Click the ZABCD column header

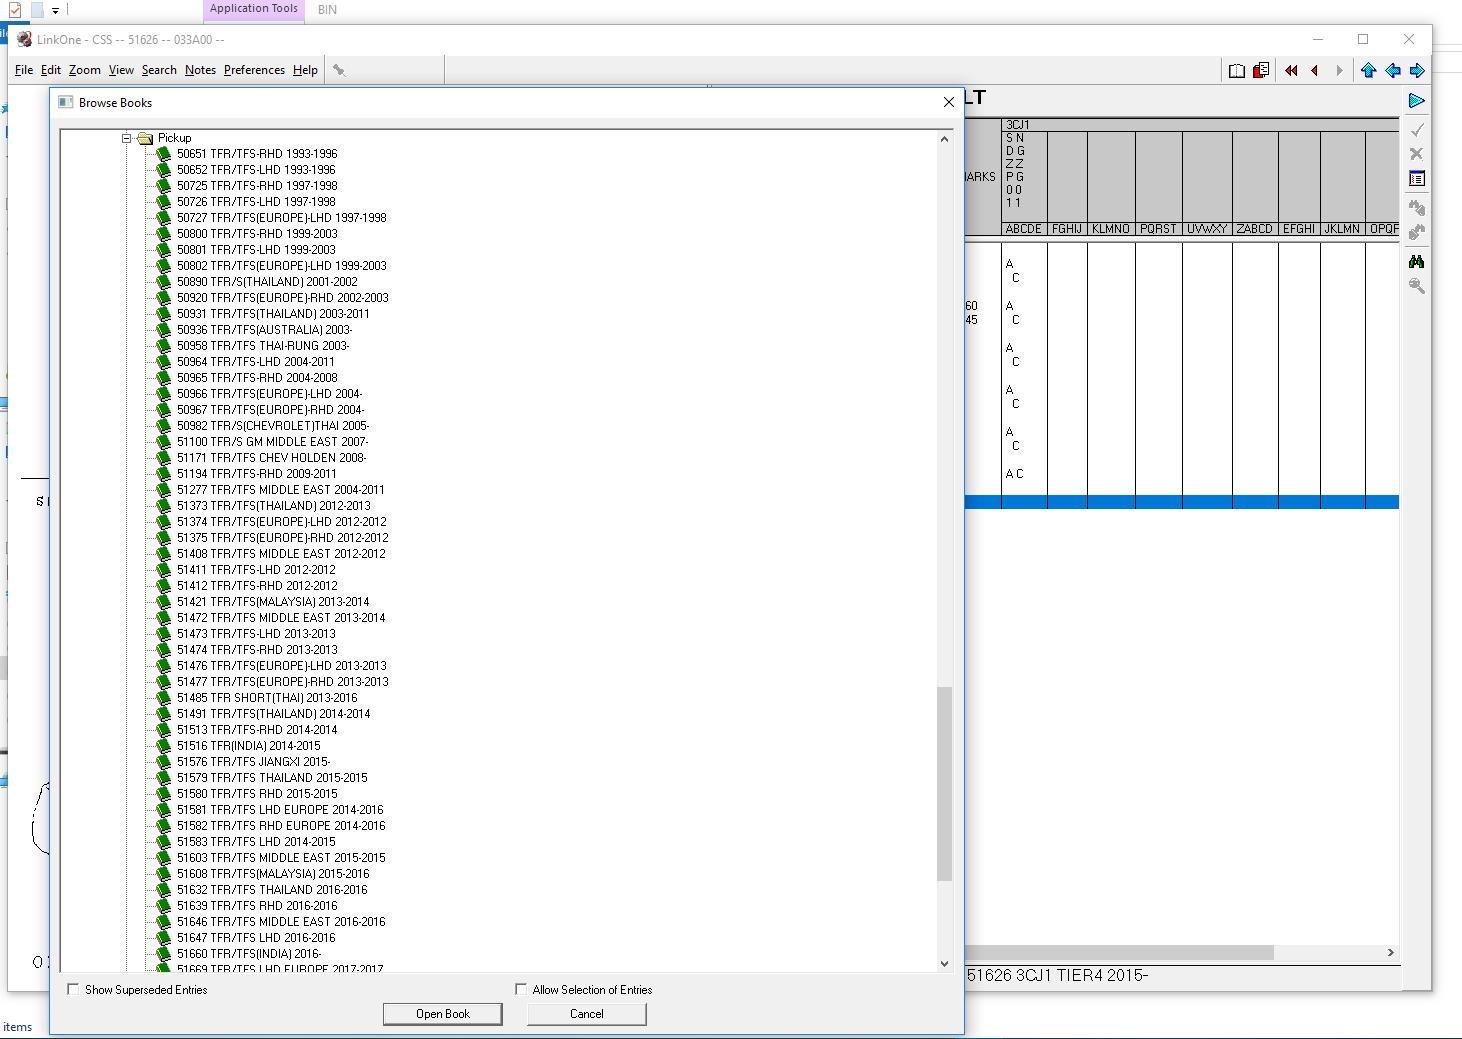point(1255,229)
